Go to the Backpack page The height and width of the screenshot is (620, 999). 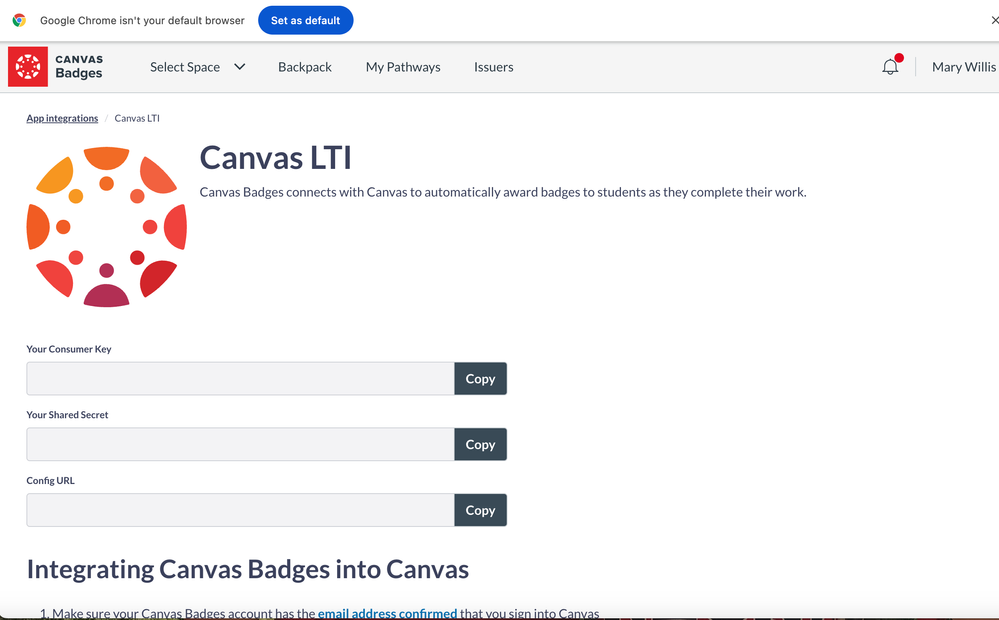pyautogui.click(x=305, y=67)
